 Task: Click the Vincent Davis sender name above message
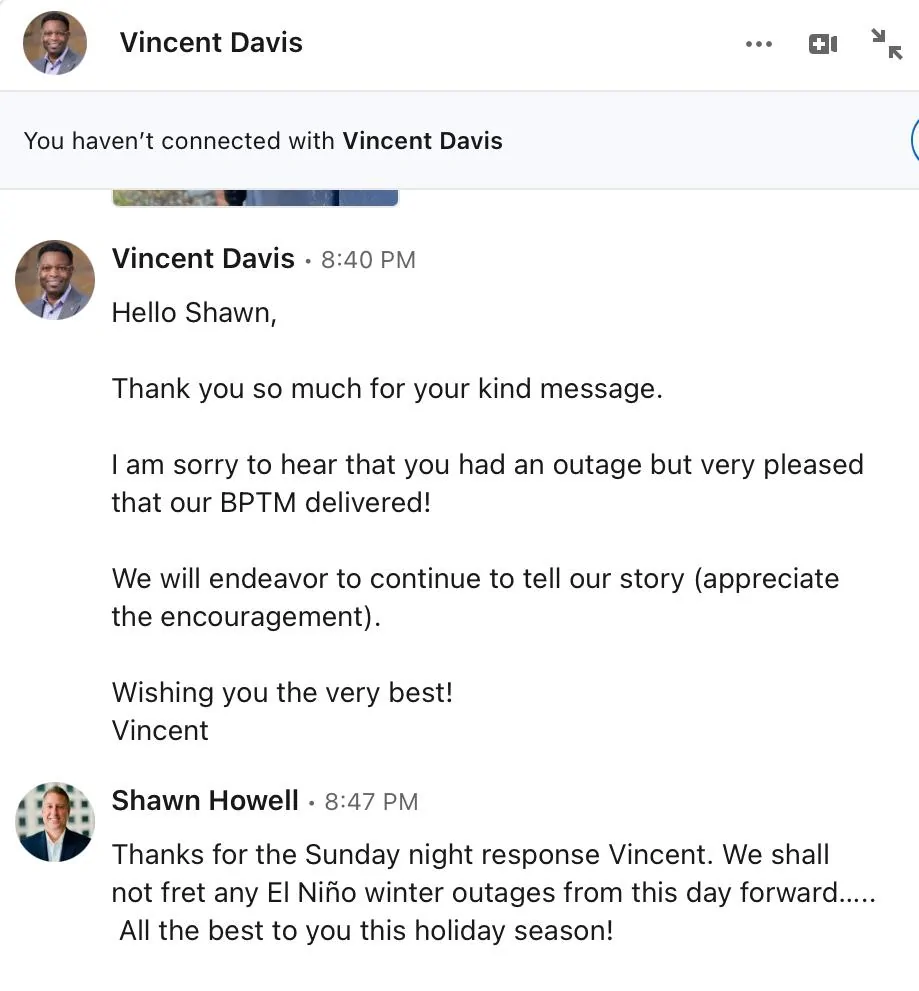203,259
